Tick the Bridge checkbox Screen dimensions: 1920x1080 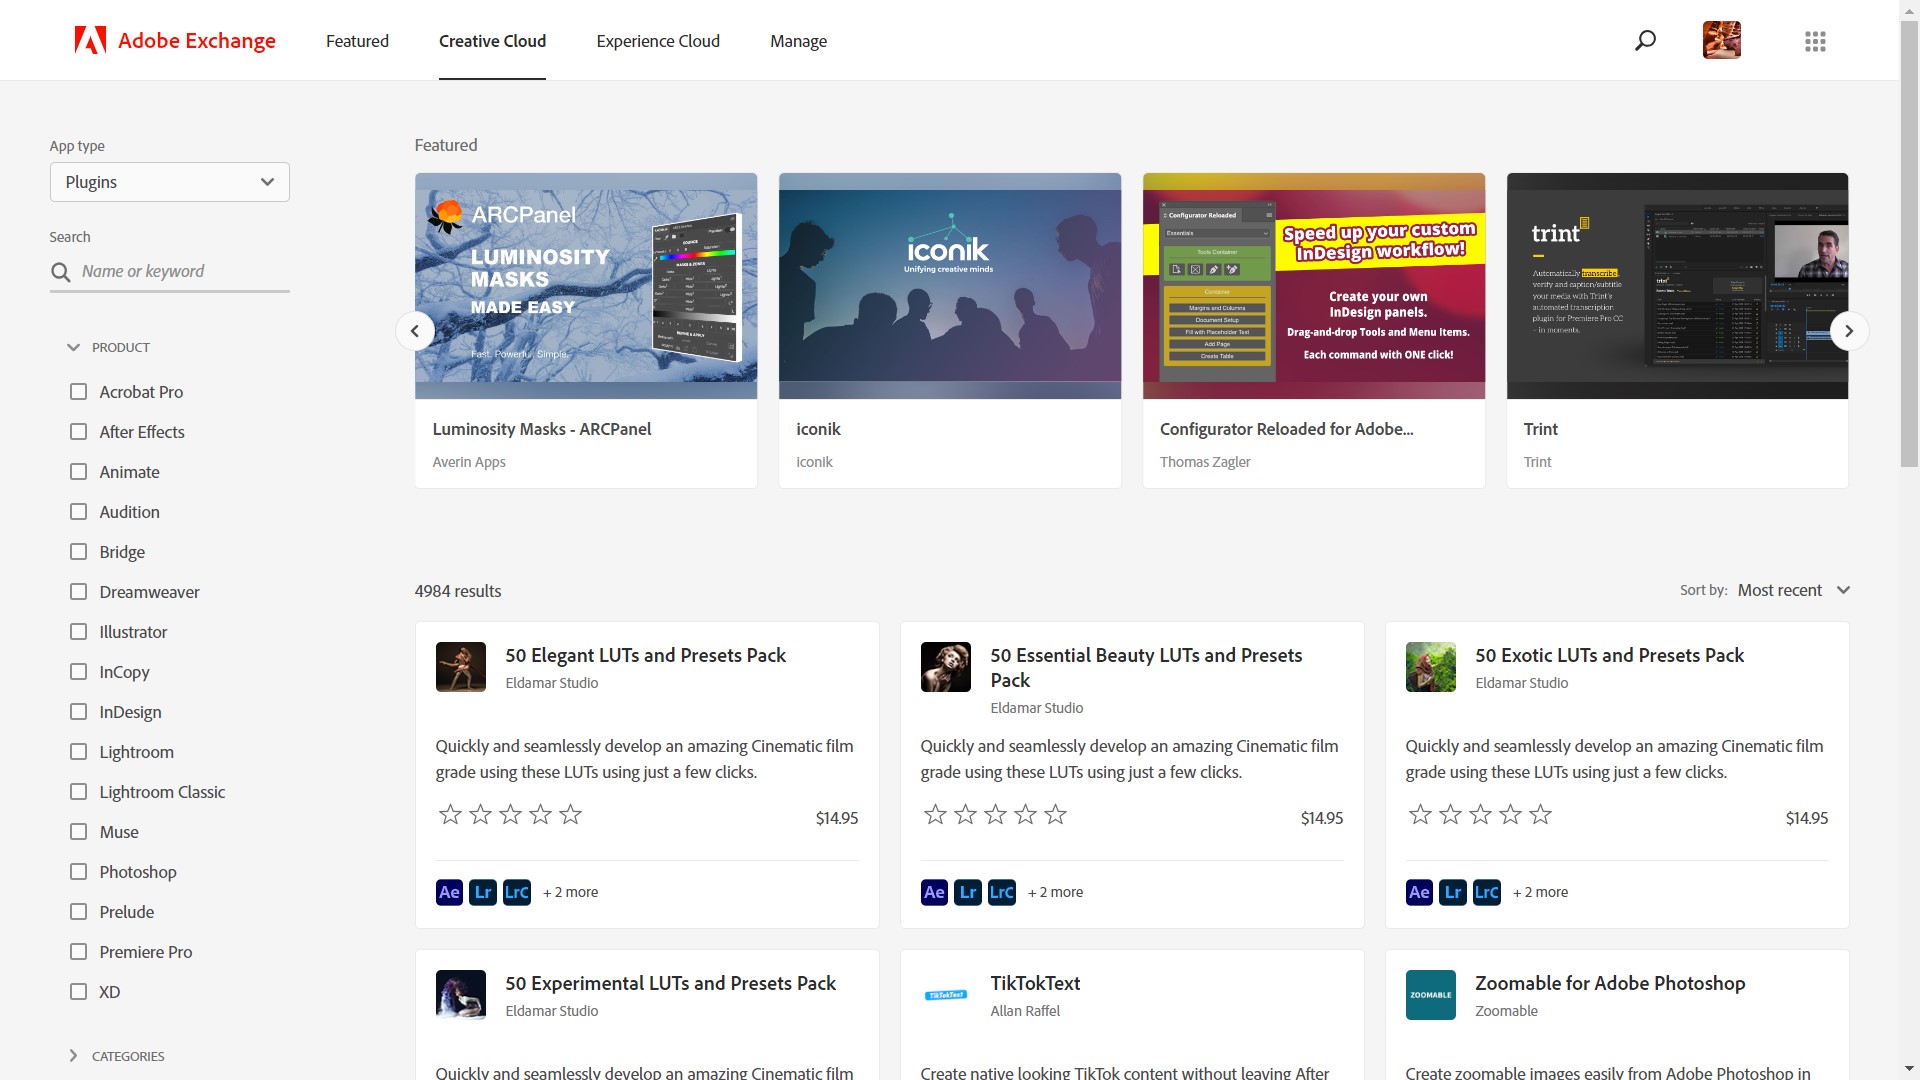point(78,552)
